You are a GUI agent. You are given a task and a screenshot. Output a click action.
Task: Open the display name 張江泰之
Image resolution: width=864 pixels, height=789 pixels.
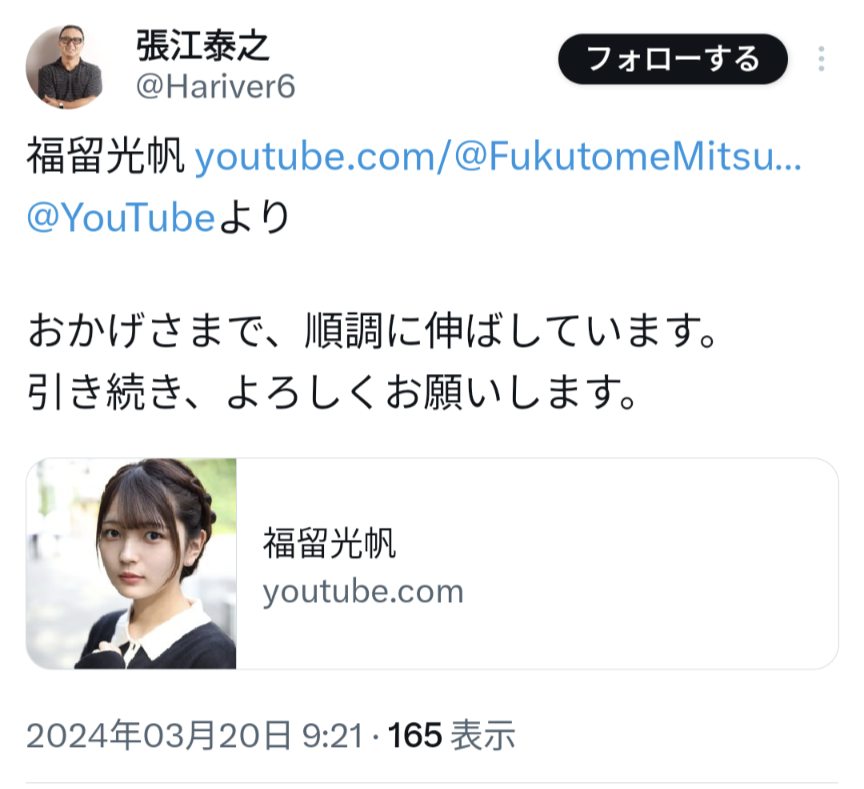click(203, 45)
